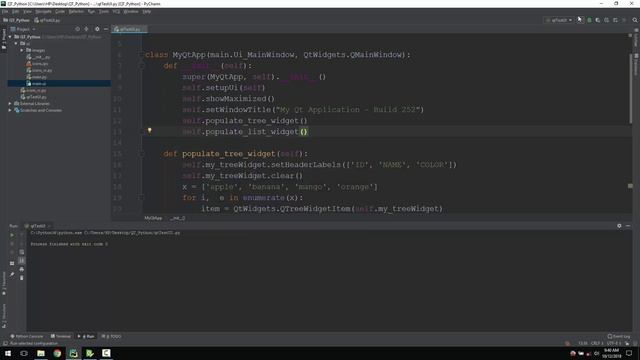Image resolution: width=640 pixels, height=360 pixels.
Task: Open the Terminal tool window
Action: click(x=60, y=336)
